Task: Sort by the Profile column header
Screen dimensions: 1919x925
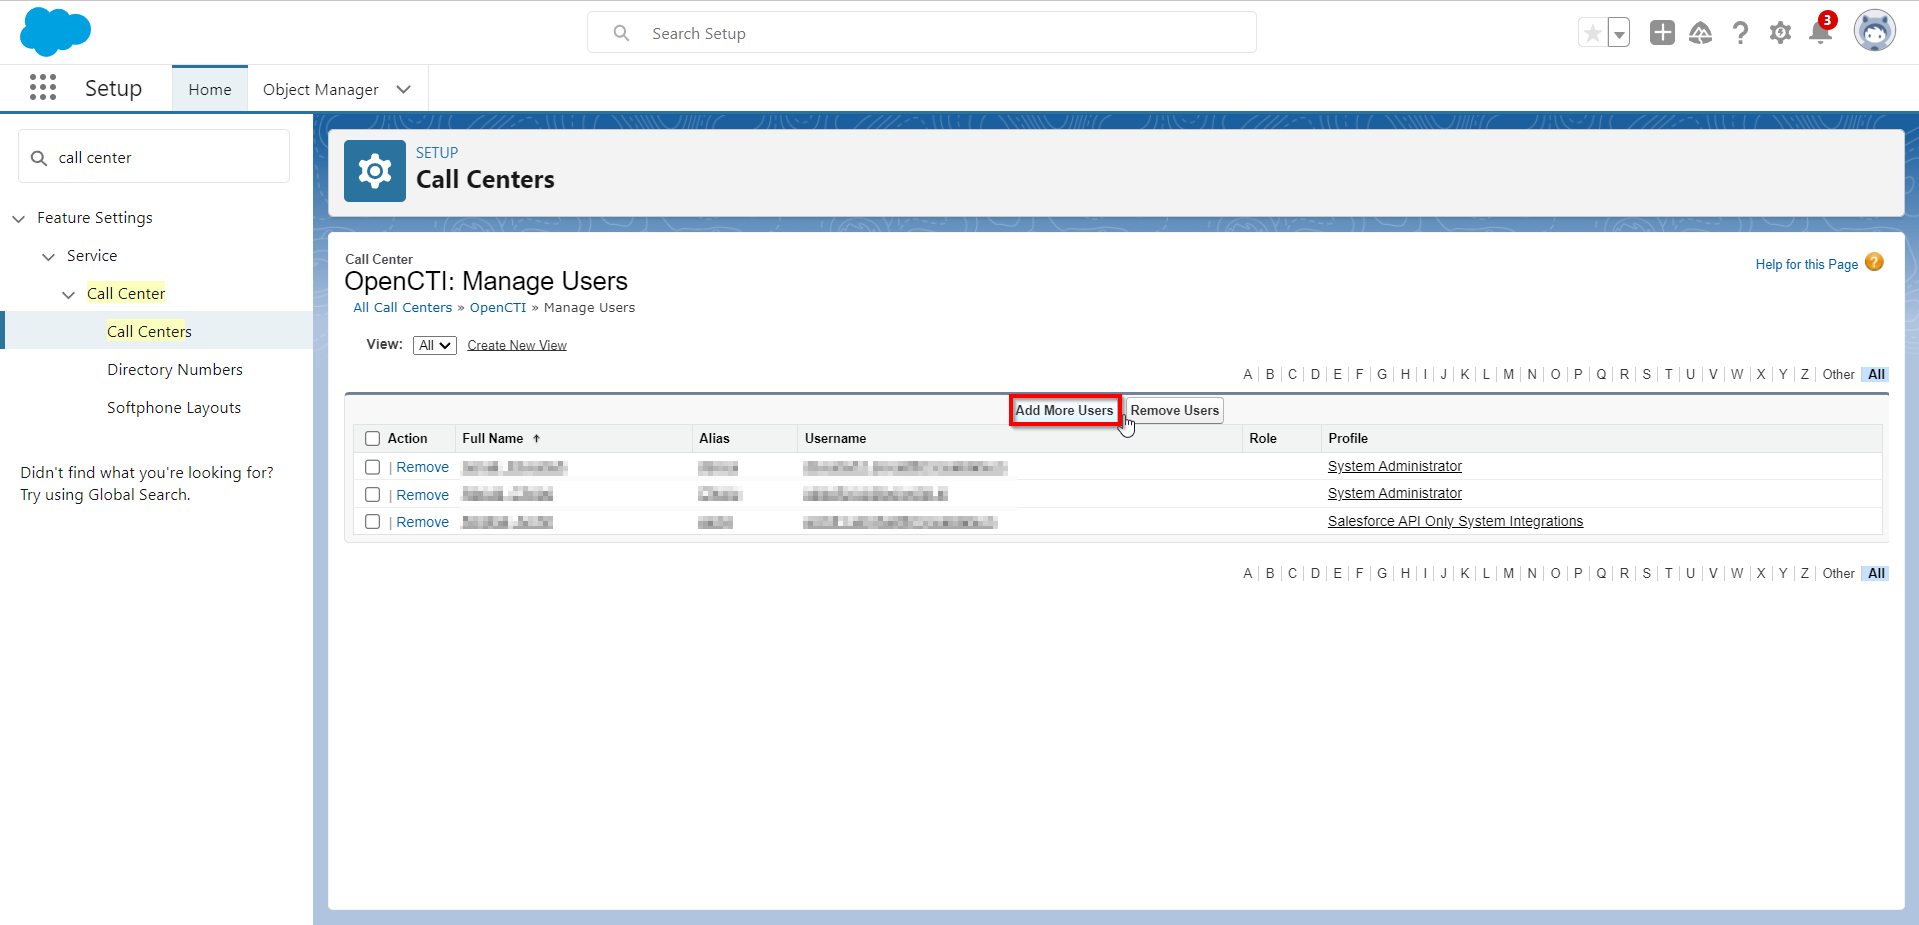Action: [x=1348, y=438]
